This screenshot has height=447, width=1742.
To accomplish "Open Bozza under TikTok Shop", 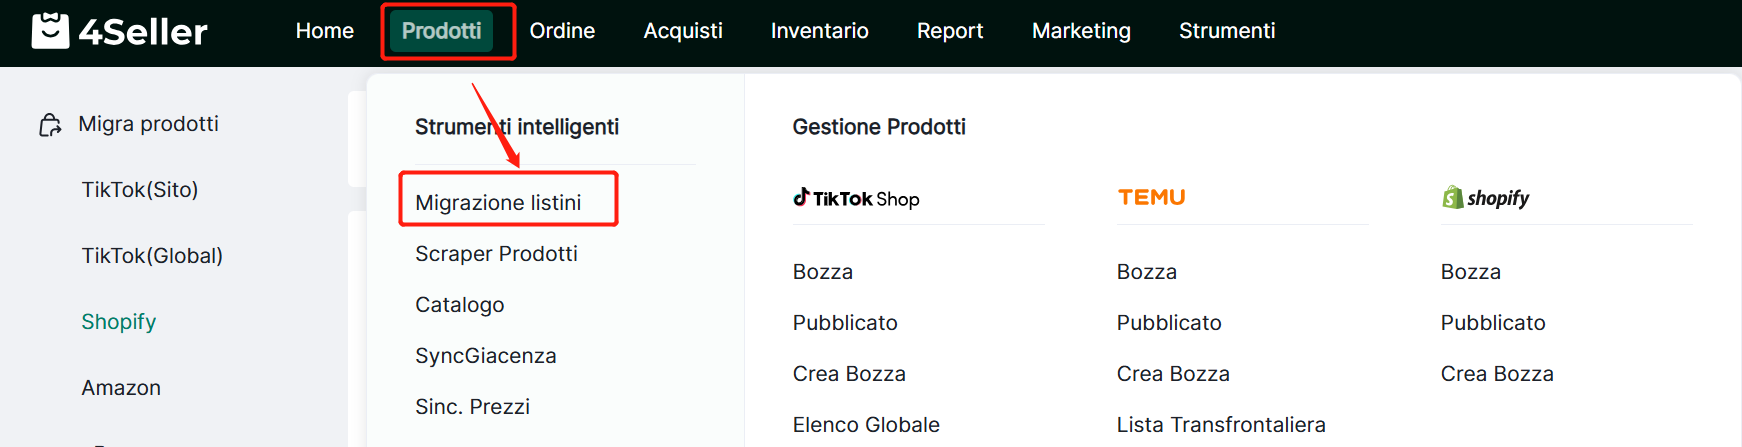I will point(822,272).
